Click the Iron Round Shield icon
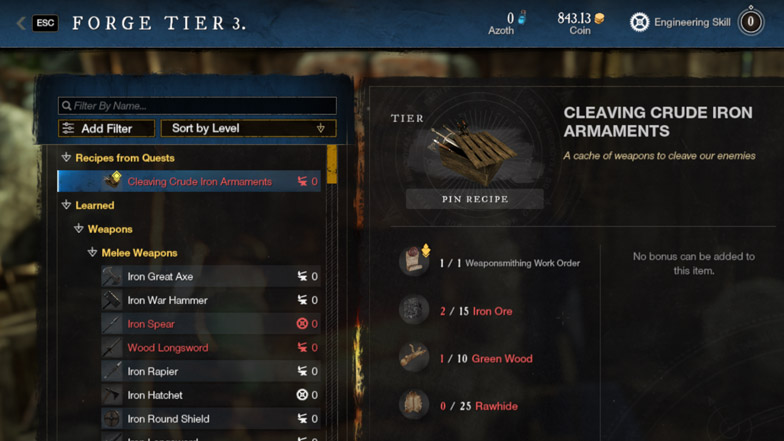Screen dimensions: 784x441 112,419
